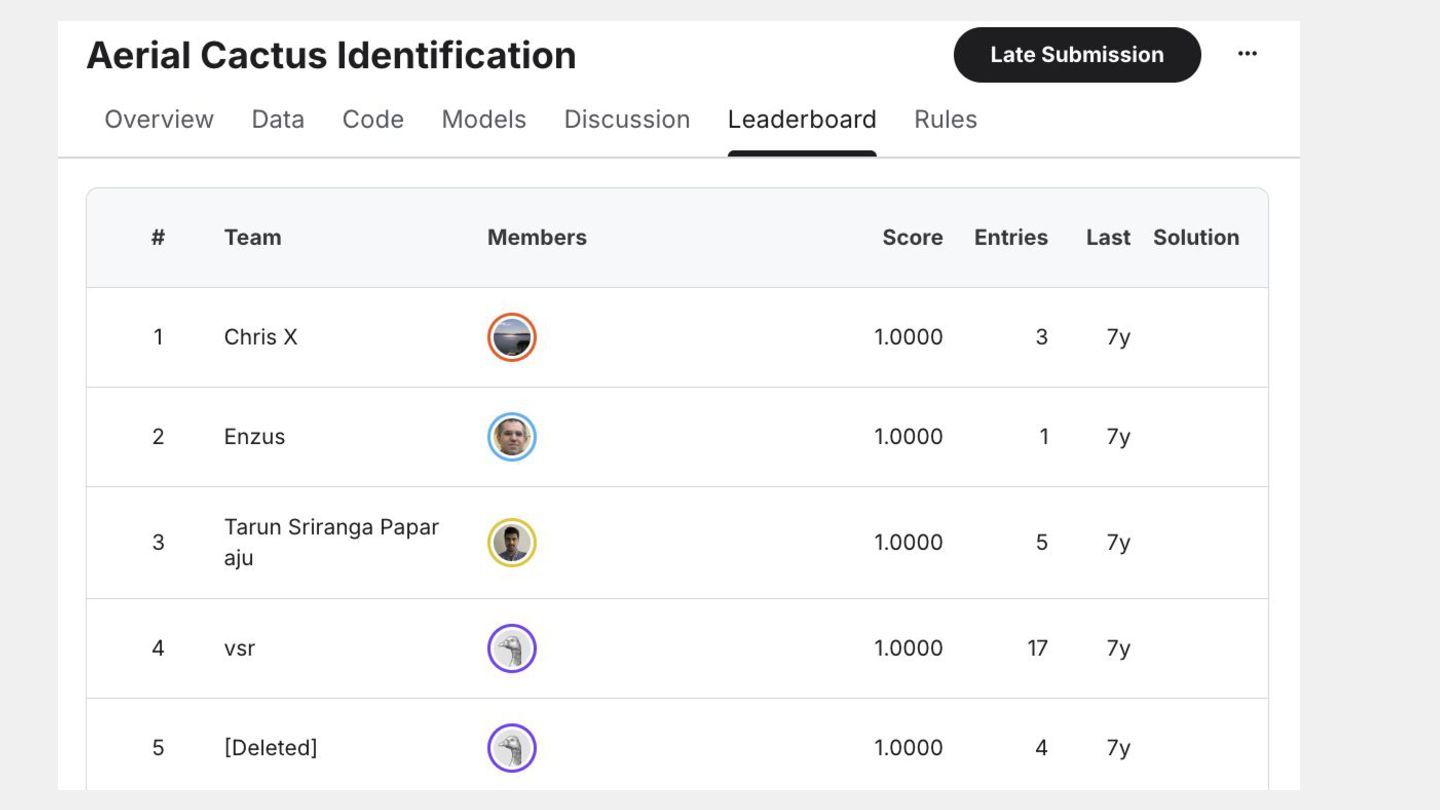Viewport: 1440px width, 810px height.
Task: Click the Late Submission button
Action: 1076,55
